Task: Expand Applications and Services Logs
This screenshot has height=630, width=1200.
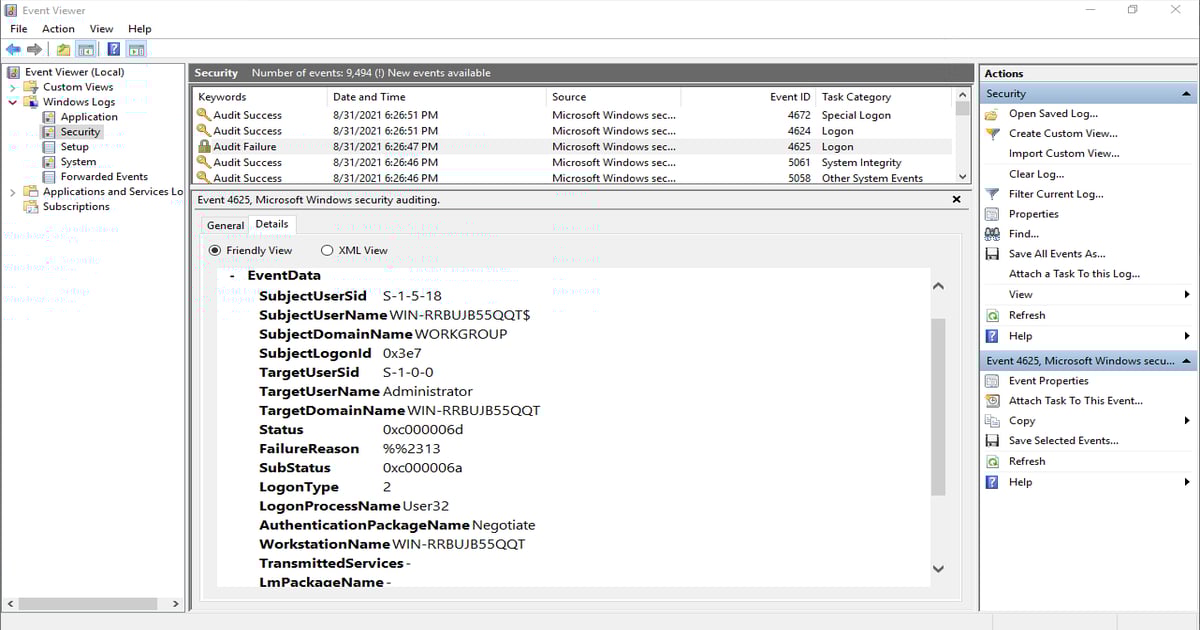Action: pos(13,191)
